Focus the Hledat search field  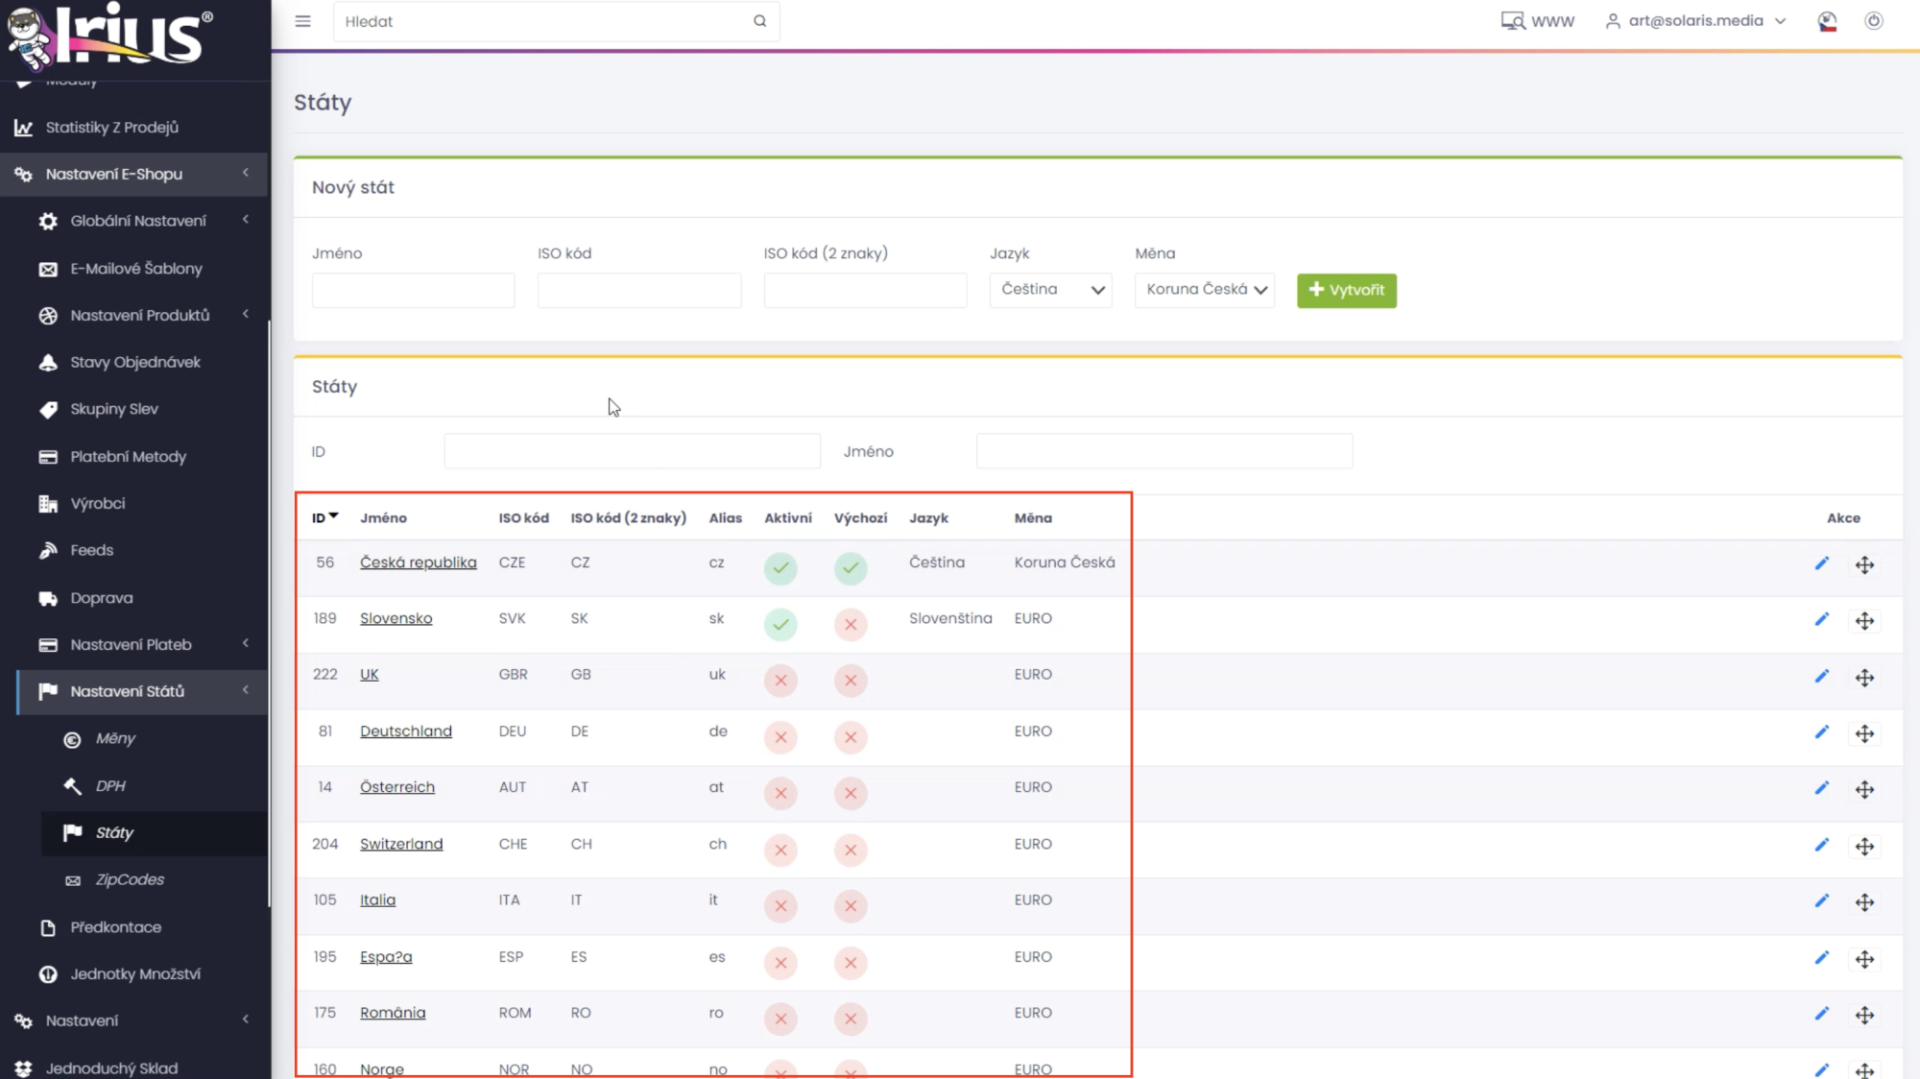click(x=556, y=21)
